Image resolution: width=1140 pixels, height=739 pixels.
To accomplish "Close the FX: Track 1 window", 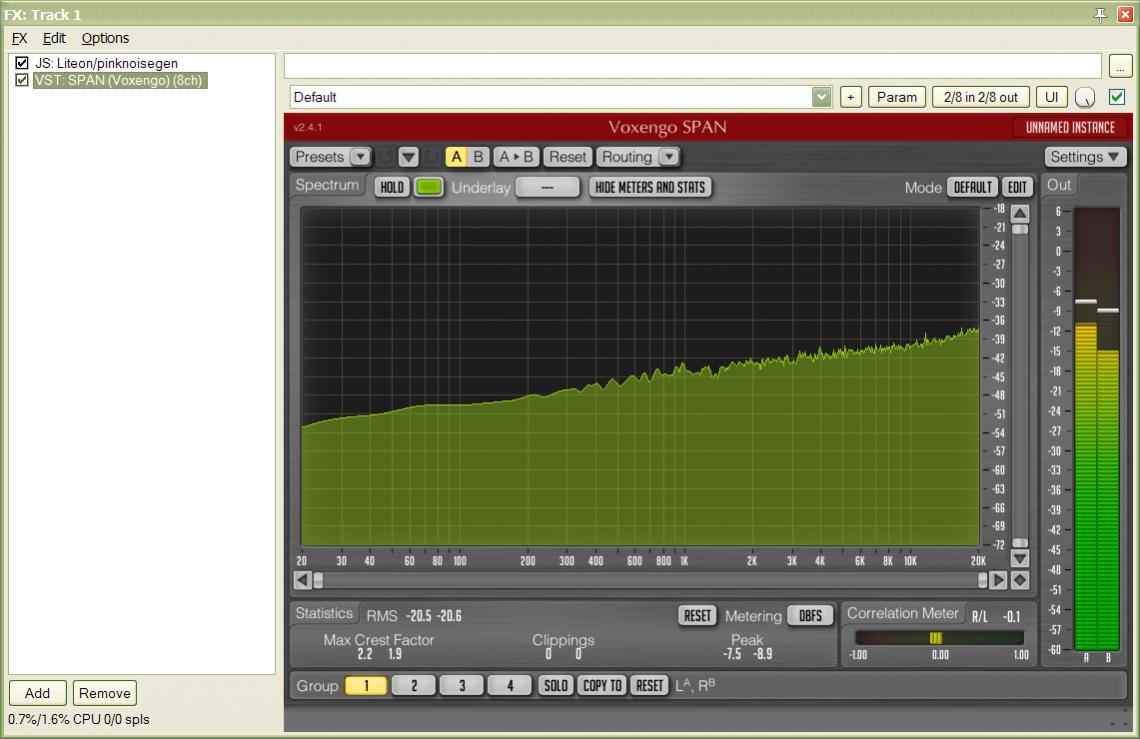I will [1125, 14].
